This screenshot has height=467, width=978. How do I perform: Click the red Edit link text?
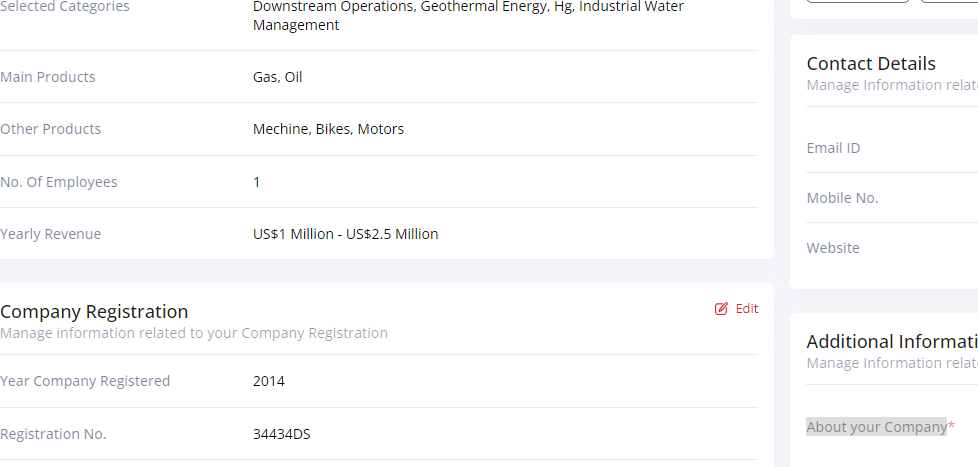tap(747, 309)
